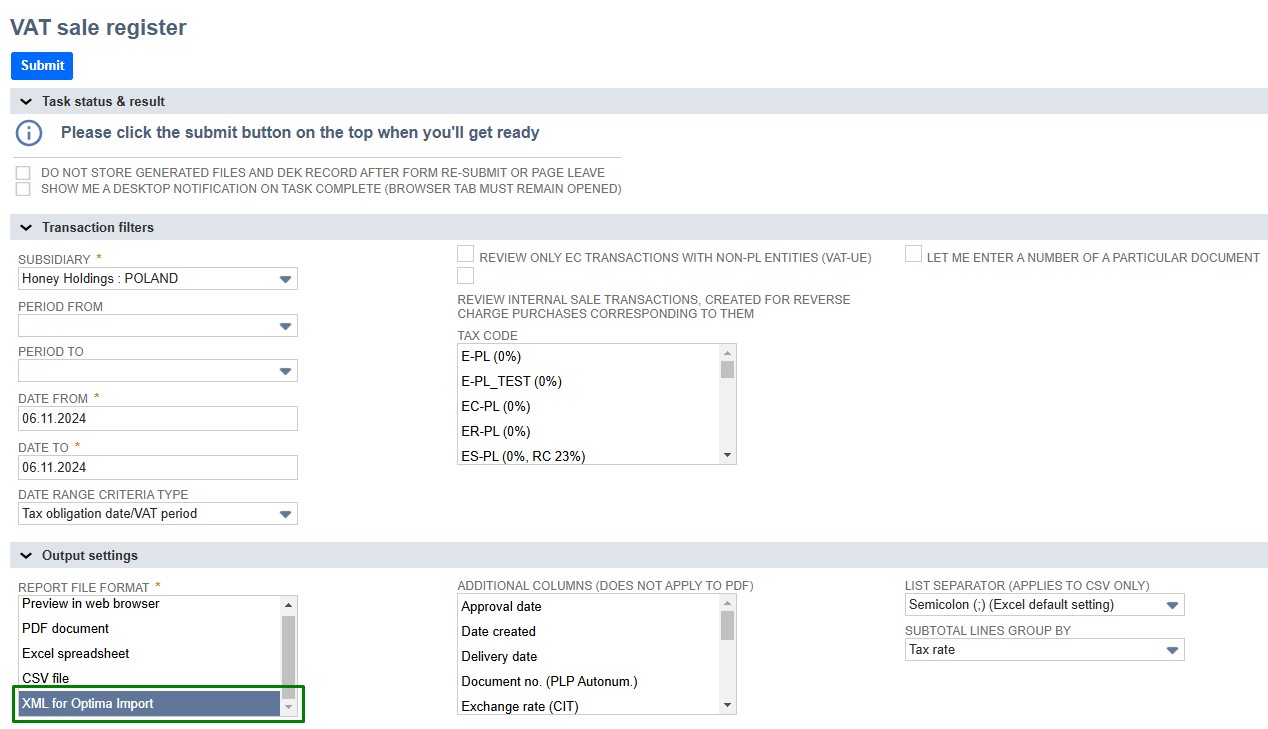Collapse the Transaction filters section

(x=26, y=228)
